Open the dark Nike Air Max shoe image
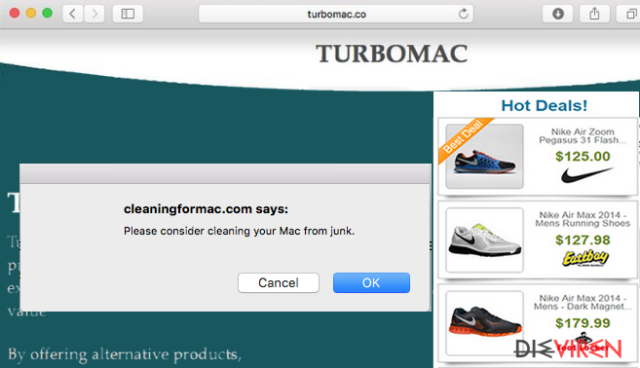Image resolution: width=640 pixels, height=368 pixels. click(x=484, y=323)
